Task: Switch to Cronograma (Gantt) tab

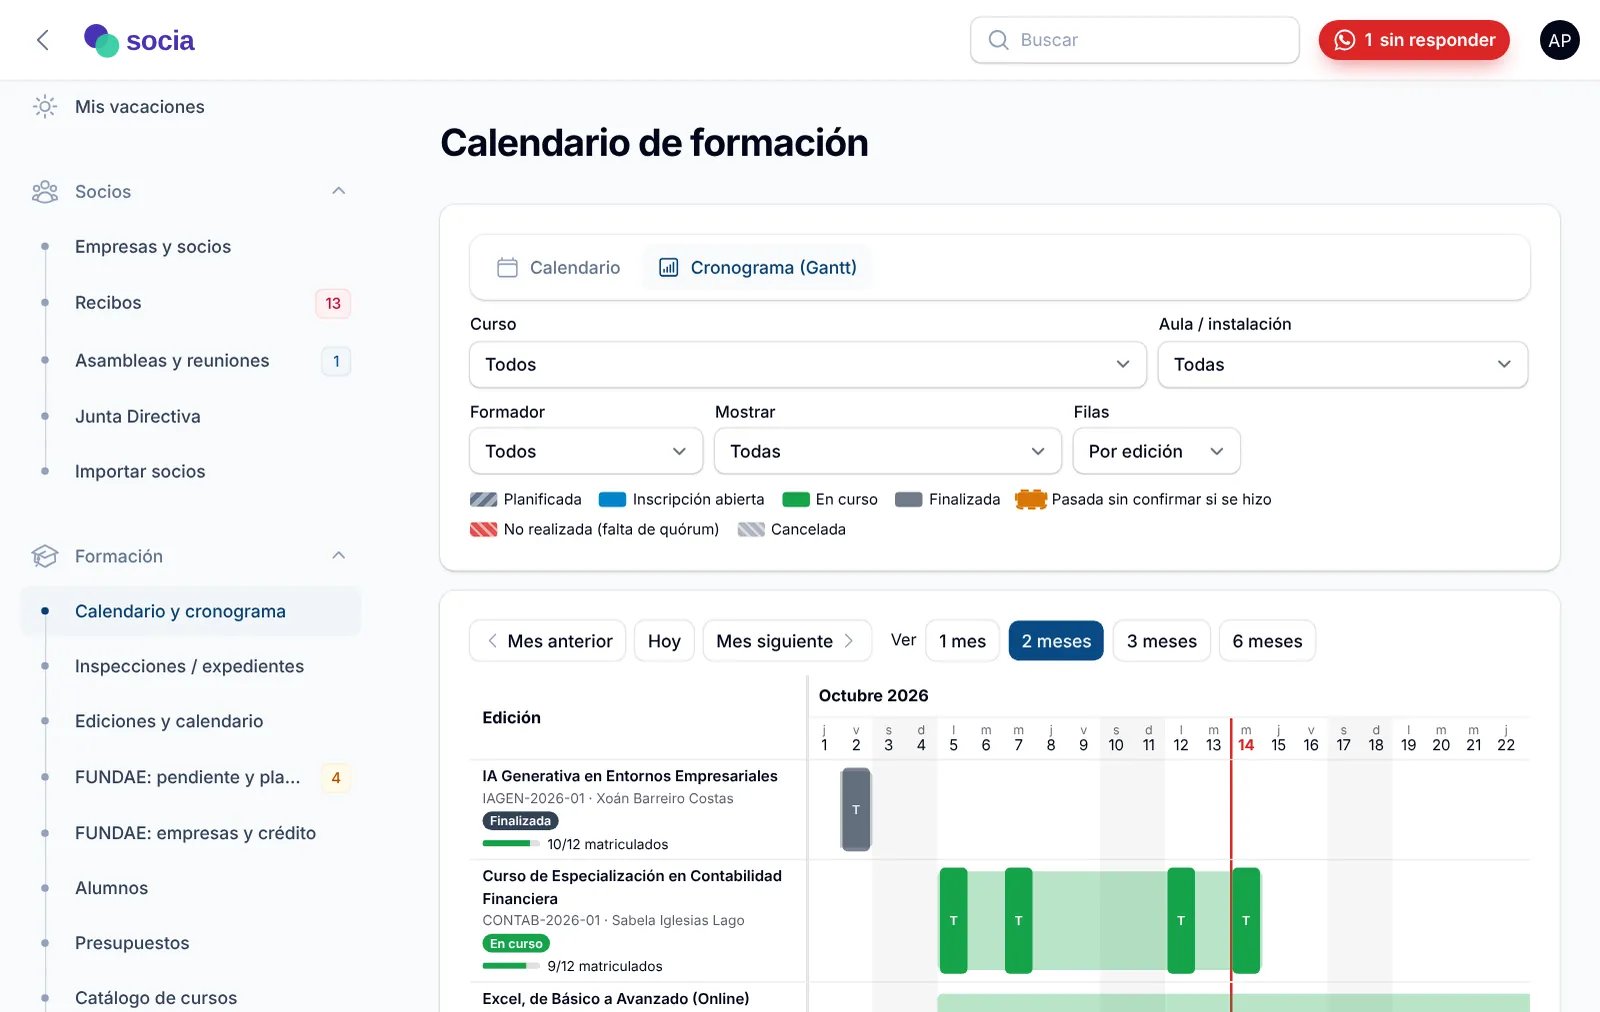Action: (757, 268)
